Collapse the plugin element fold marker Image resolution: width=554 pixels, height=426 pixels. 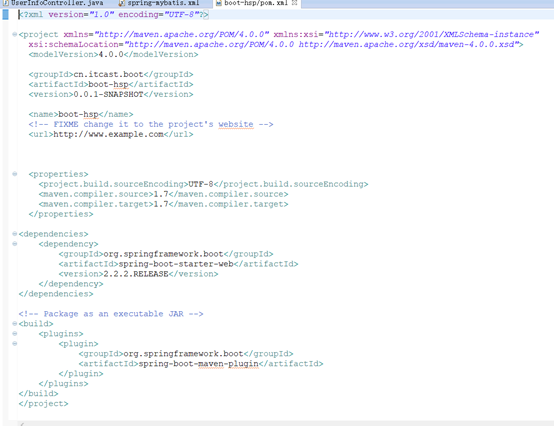pyautogui.click(x=14, y=343)
